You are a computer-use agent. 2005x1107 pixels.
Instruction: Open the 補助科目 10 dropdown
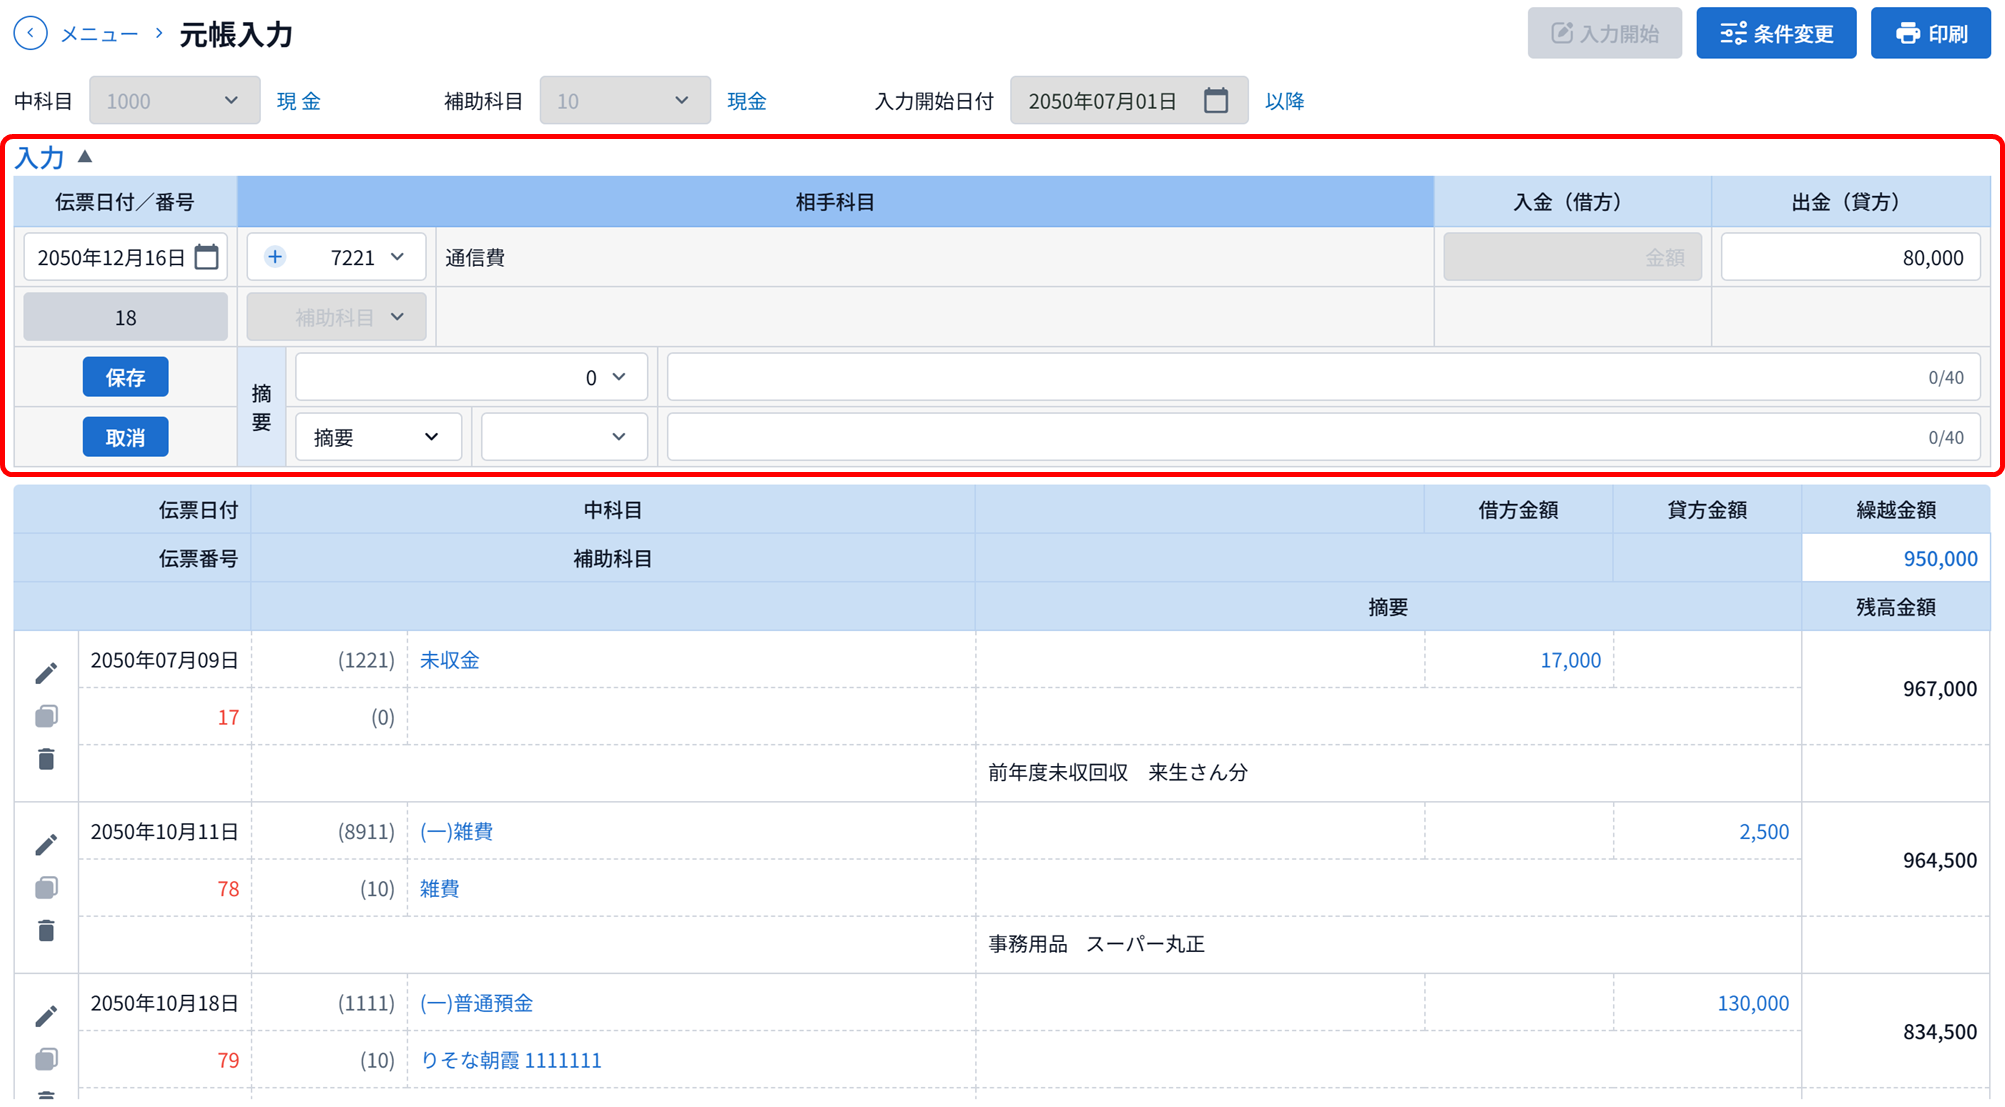pos(625,101)
